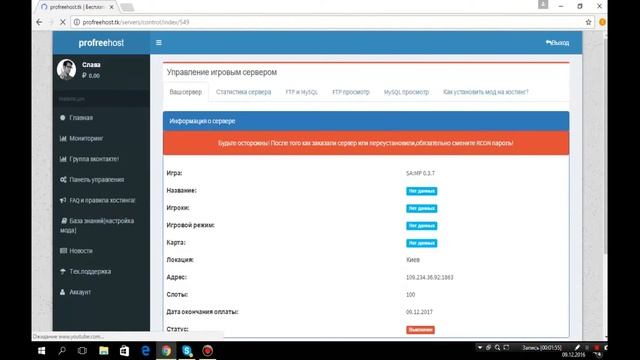Viewport: 640px width, 360px height.
Task: Stop page loading with the X button
Action: click(x=62, y=22)
